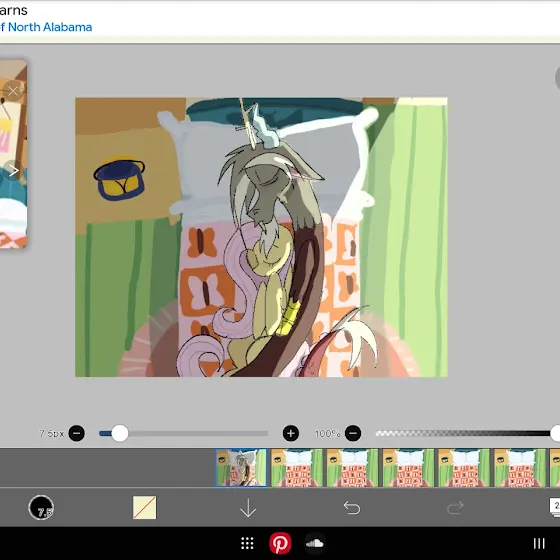Close the reference image window
Screen dimensions: 560x560
[13, 91]
